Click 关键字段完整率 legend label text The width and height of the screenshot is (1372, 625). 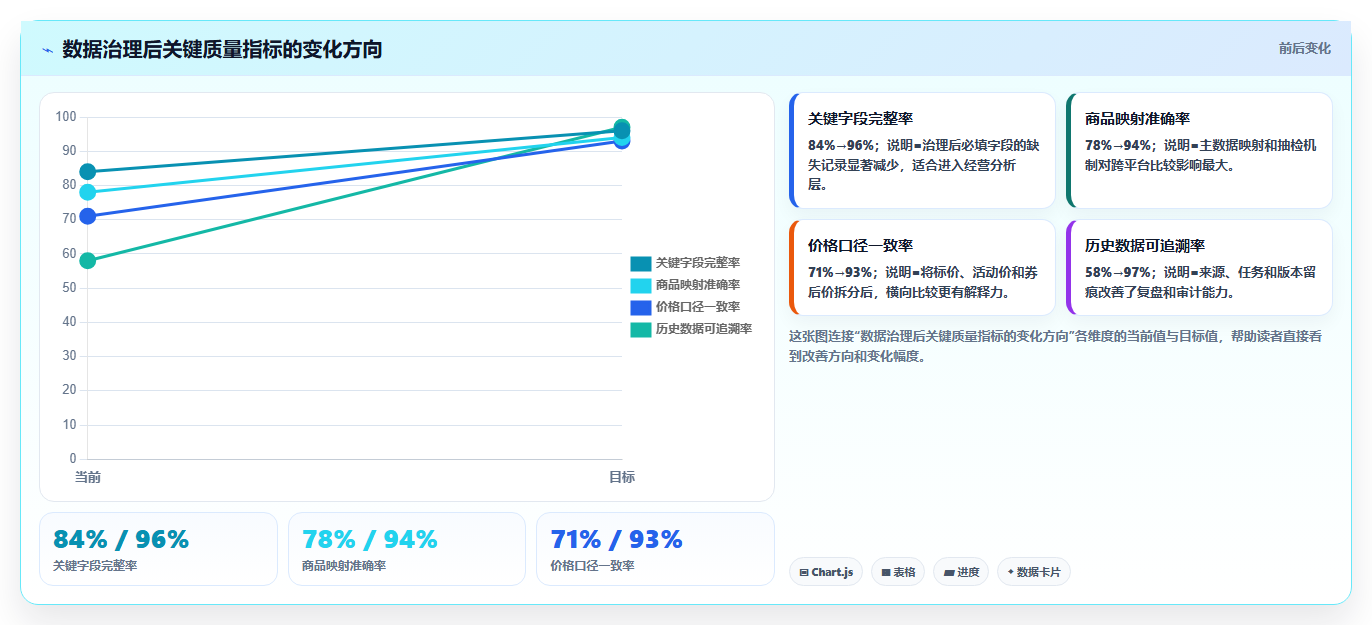pyautogui.click(x=698, y=263)
